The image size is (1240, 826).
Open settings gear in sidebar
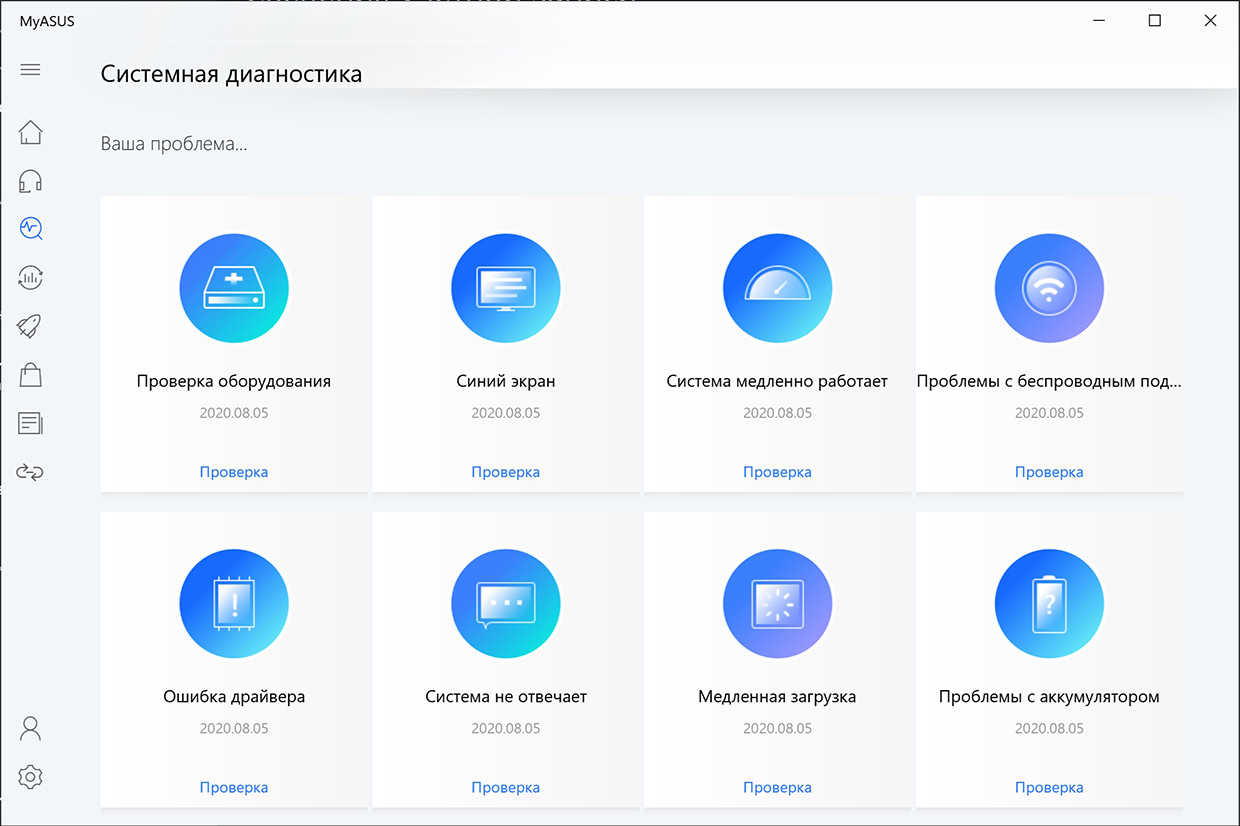(30, 776)
